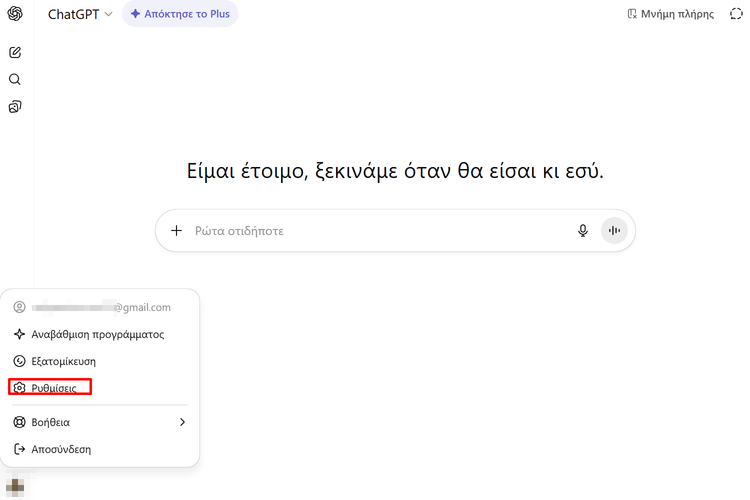
Task: Select the Βοήθεια help menu item
Action: (50, 422)
